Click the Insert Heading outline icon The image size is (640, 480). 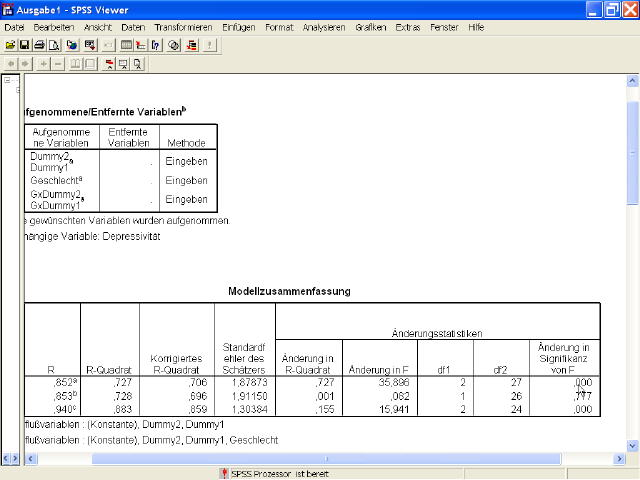[x=107, y=64]
